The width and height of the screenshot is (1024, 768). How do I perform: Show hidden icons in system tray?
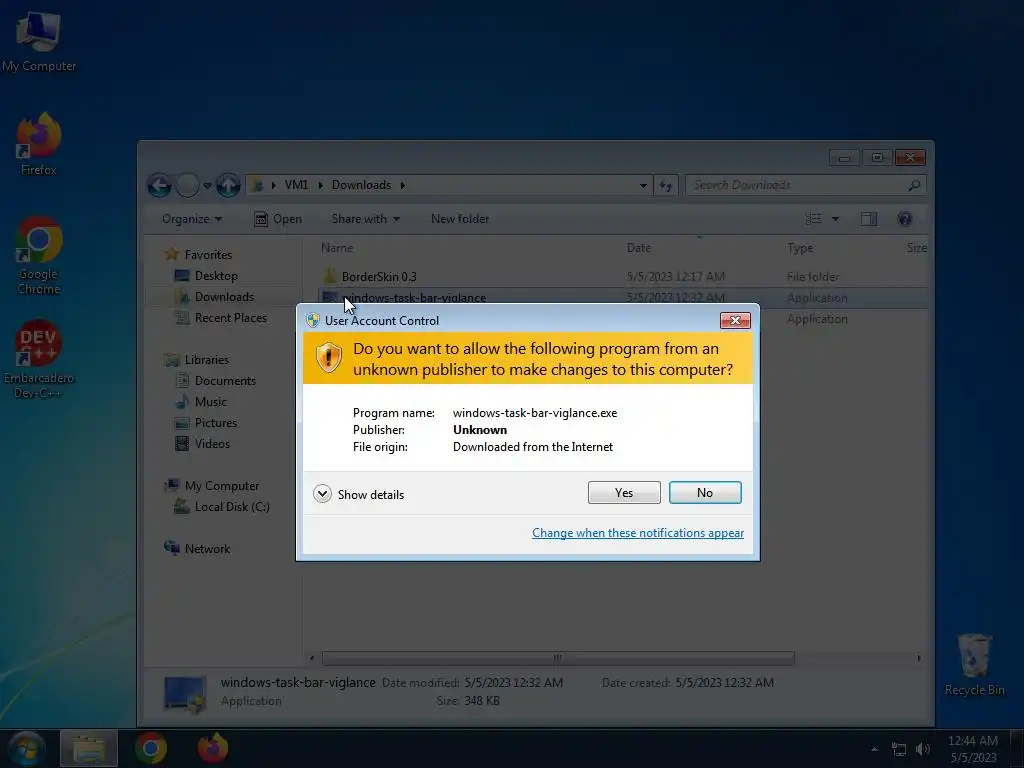pos(874,750)
